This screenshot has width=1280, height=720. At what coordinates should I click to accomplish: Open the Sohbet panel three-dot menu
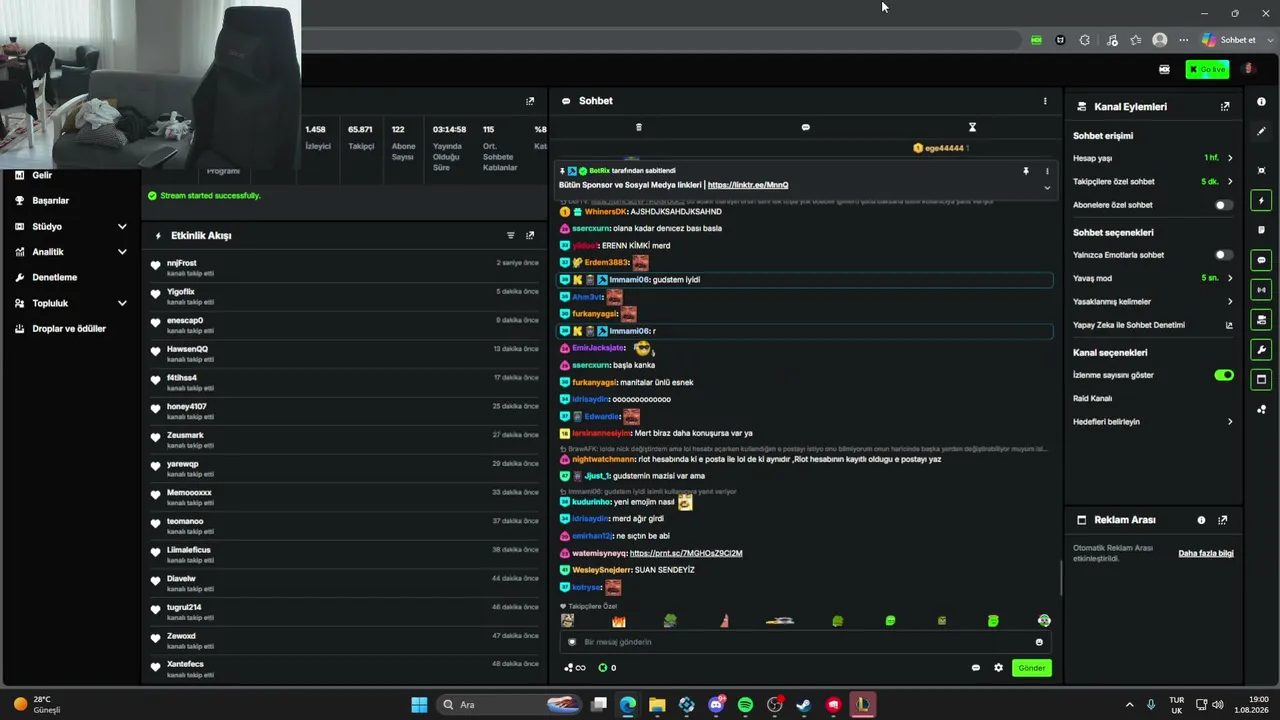point(1045,101)
